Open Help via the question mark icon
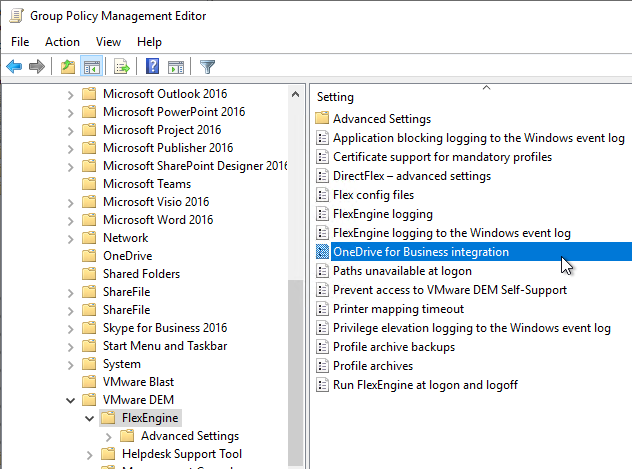 pyautogui.click(x=152, y=66)
